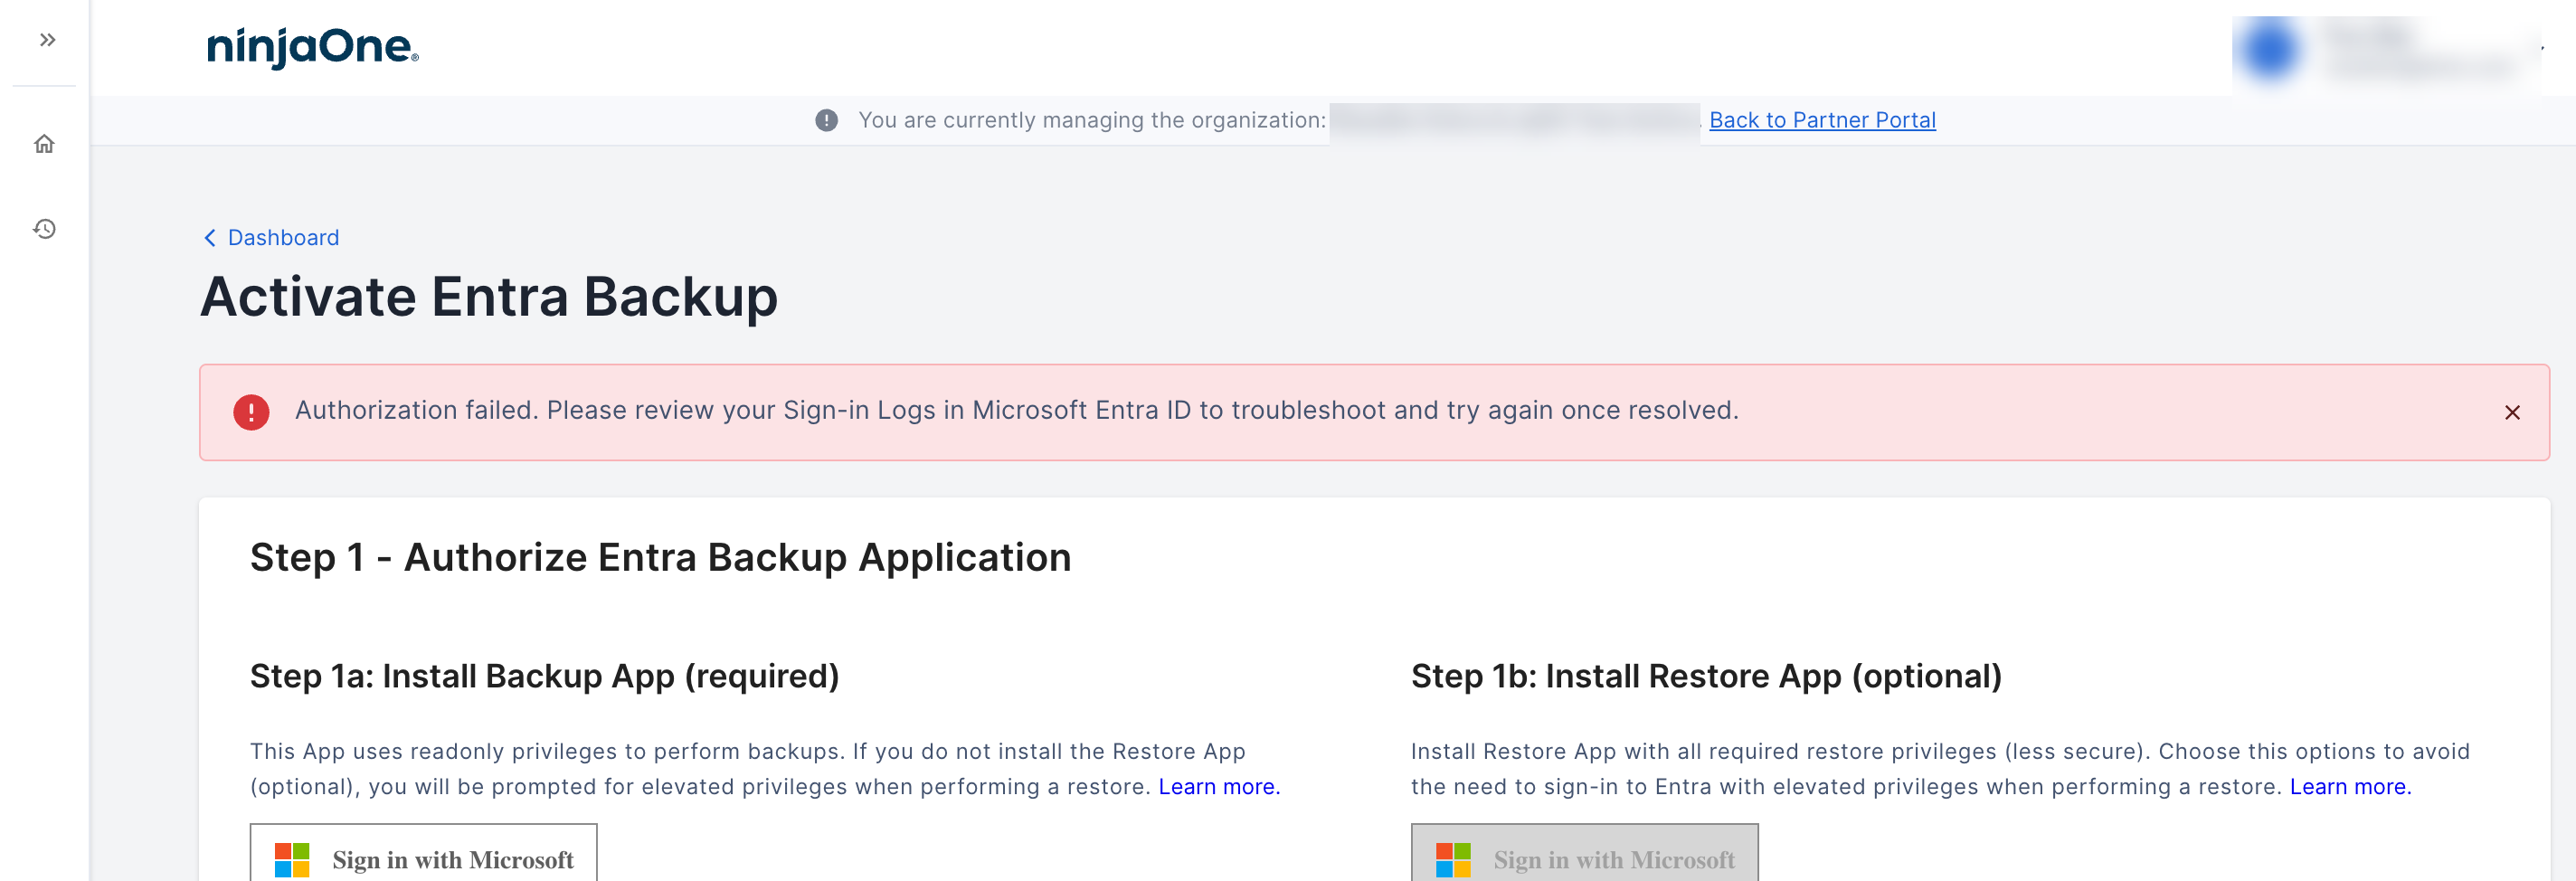Click Step 1b: Install Restore App heading
Viewport: 2576px width, 881px height.
1706,676
